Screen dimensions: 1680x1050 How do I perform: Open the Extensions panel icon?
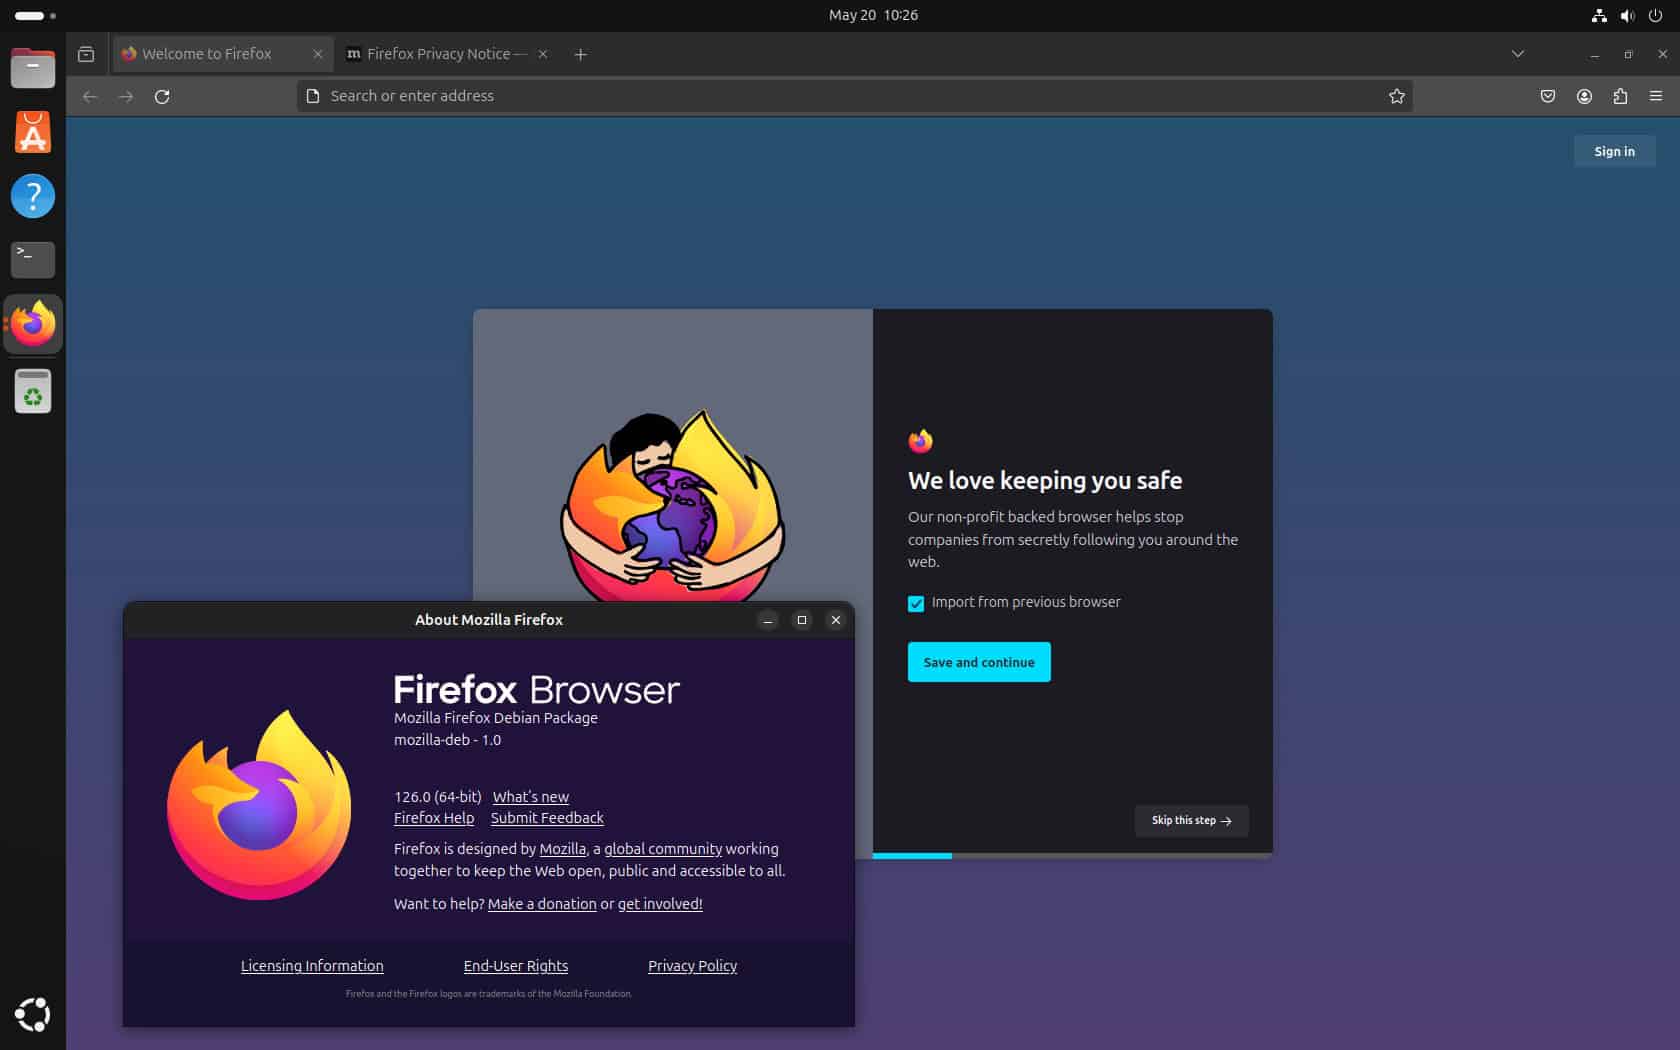(1619, 96)
